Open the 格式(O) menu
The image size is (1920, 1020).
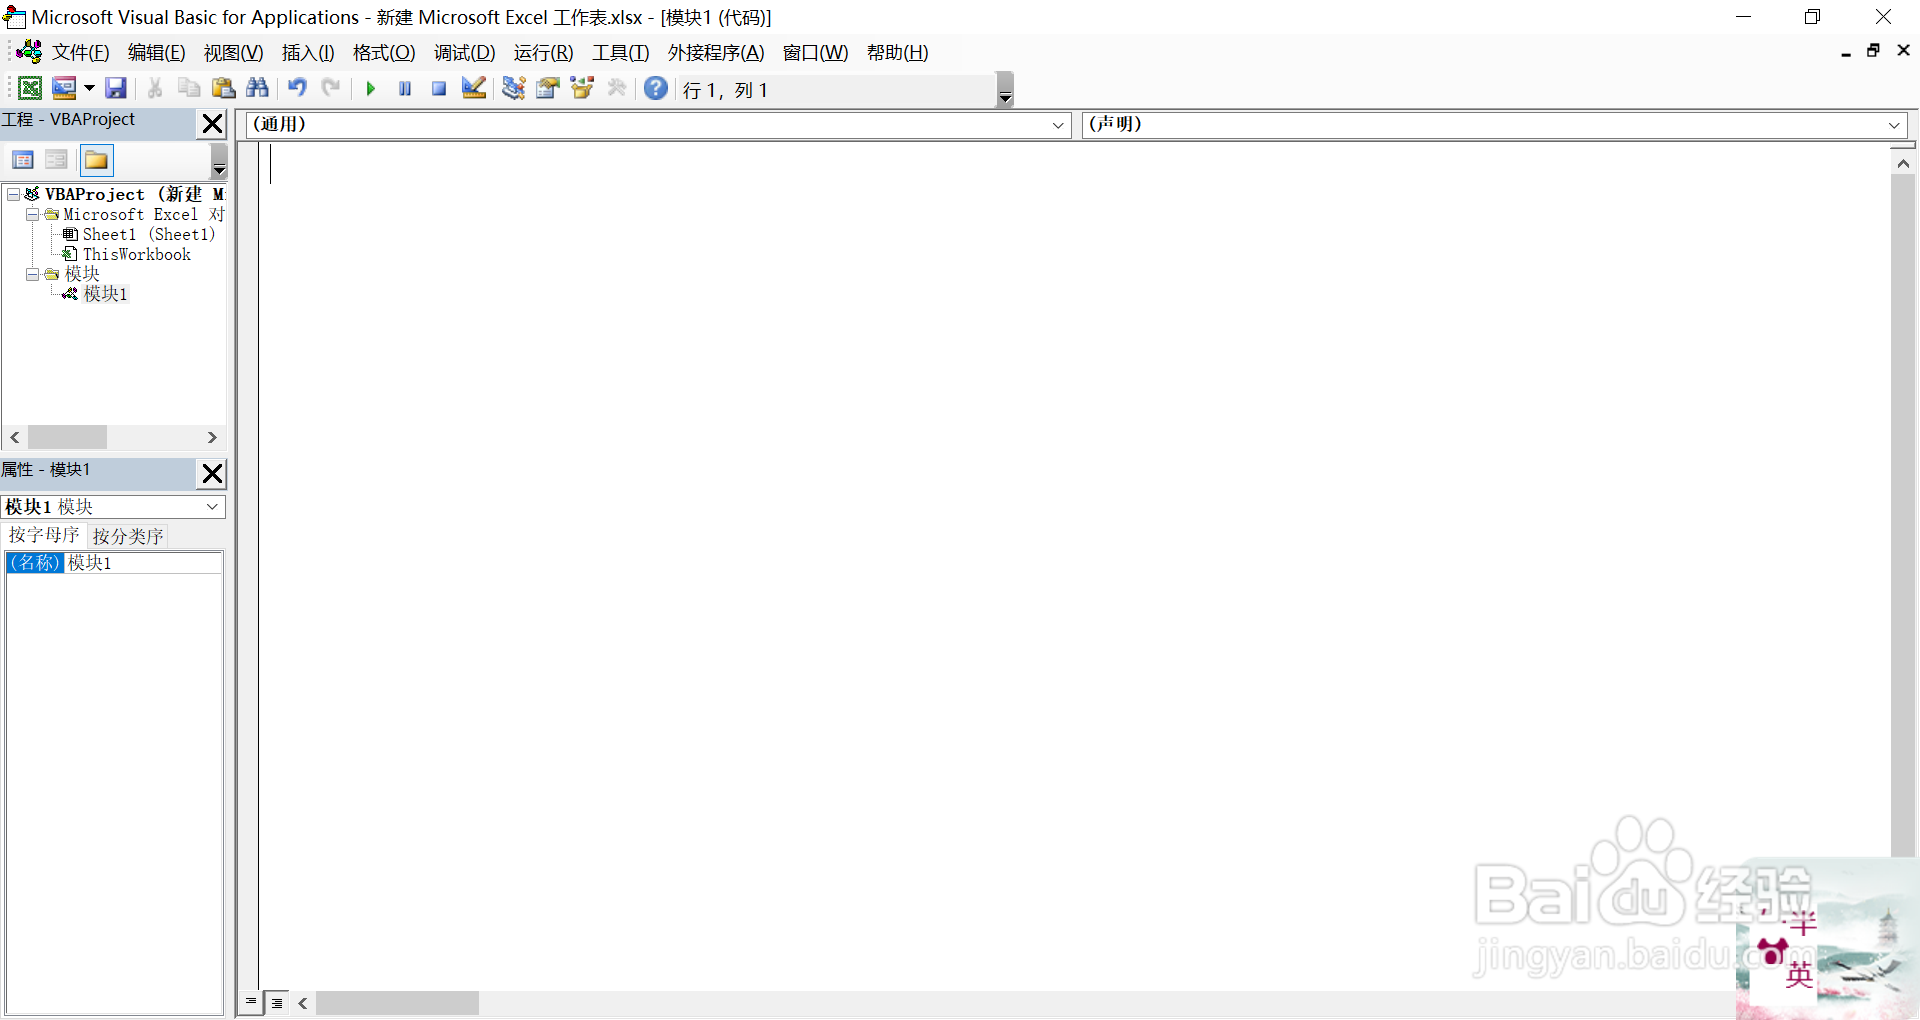[384, 53]
